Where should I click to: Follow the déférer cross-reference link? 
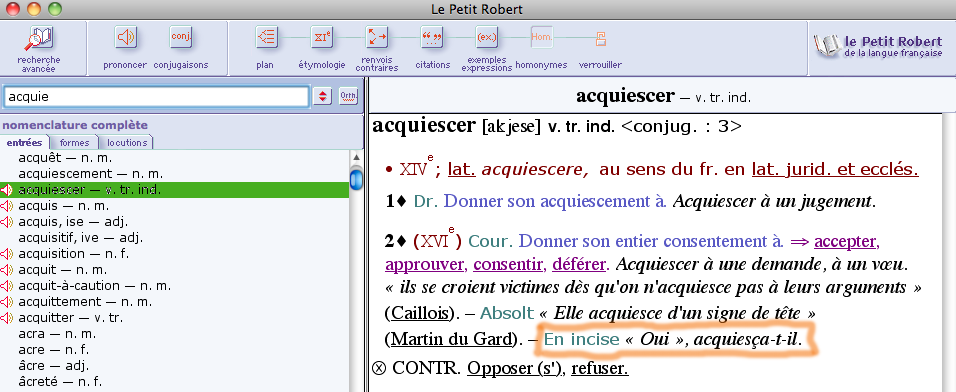click(x=580, y=265)
